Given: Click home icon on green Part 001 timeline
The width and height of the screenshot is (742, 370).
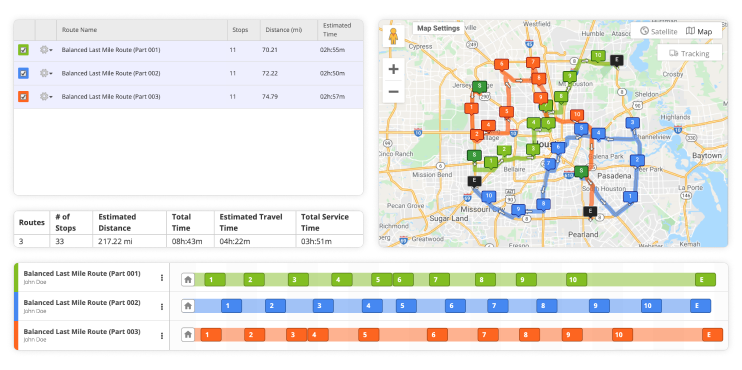Looking at the screenshot, I should [x=188, y=280].
